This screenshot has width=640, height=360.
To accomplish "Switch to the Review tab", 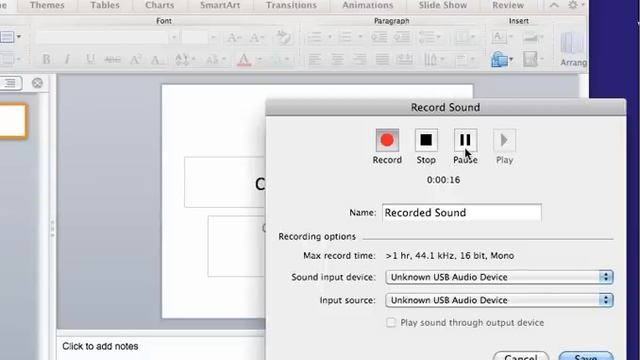I will [508, 5].
